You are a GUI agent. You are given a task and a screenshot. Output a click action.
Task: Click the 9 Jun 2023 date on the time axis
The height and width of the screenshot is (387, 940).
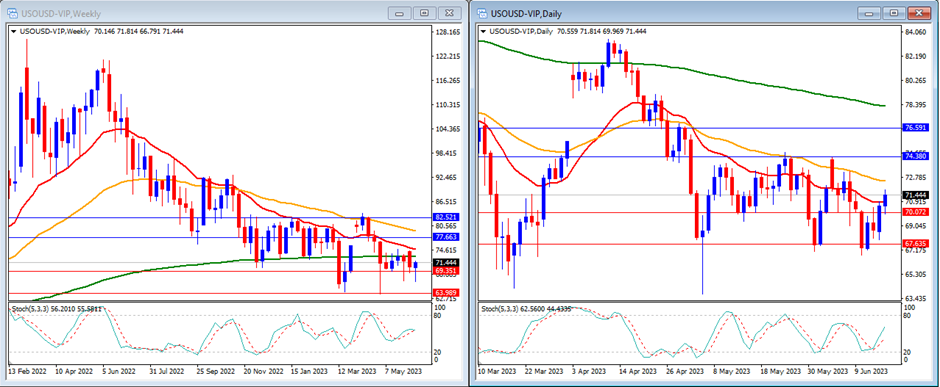[871, 371]
